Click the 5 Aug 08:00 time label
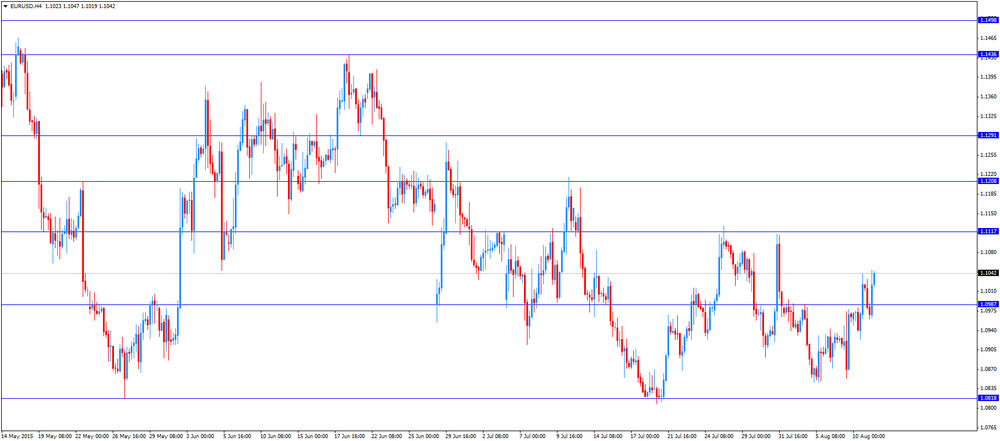This screenshot has height=441, width=1000. (x=830, y=436)
